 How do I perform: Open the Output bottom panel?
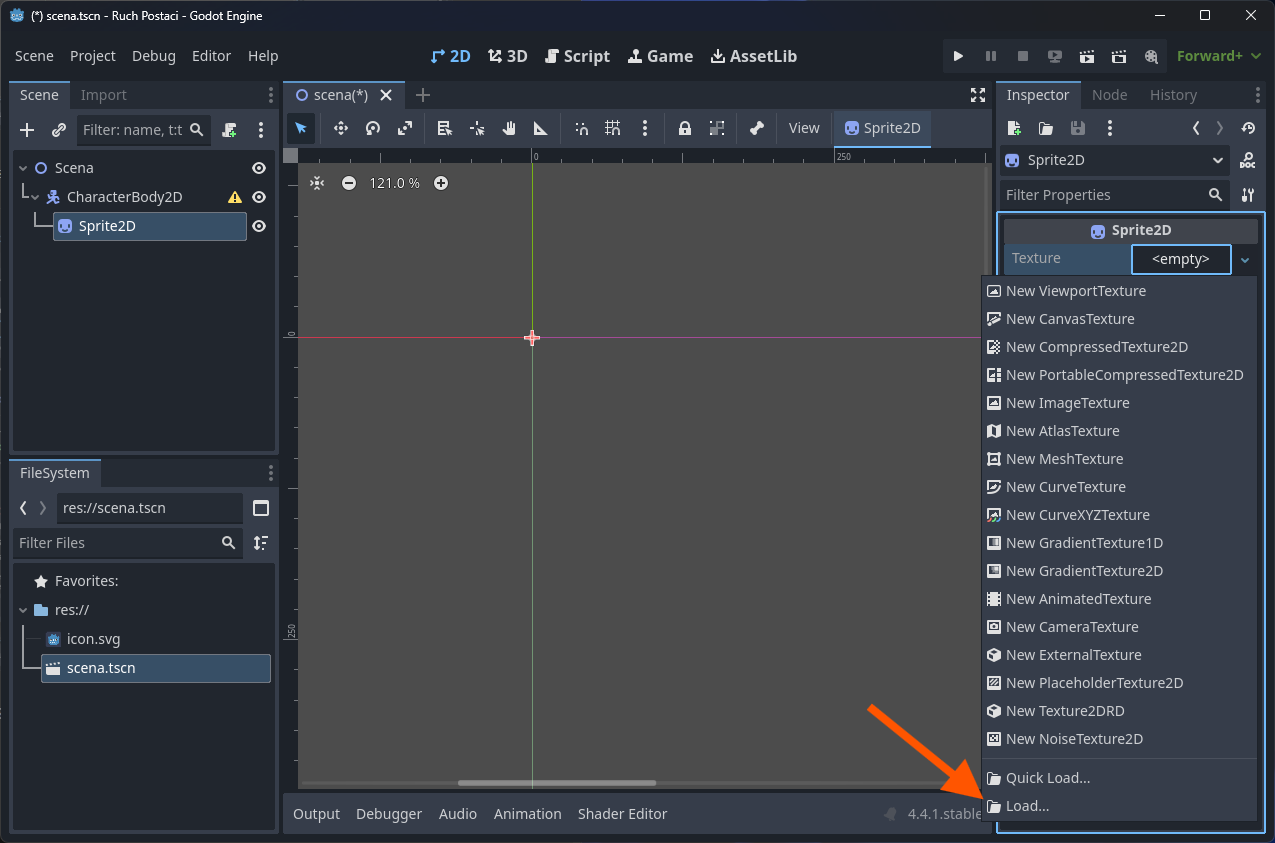317,814
